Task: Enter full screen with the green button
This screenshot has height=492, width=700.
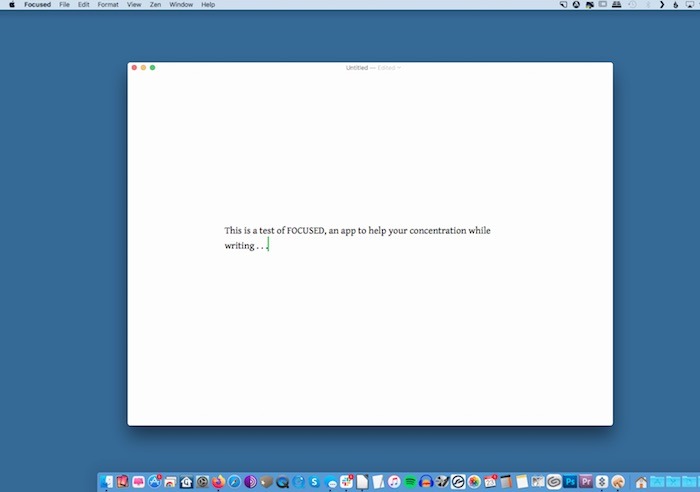Action: coord(153,67)
